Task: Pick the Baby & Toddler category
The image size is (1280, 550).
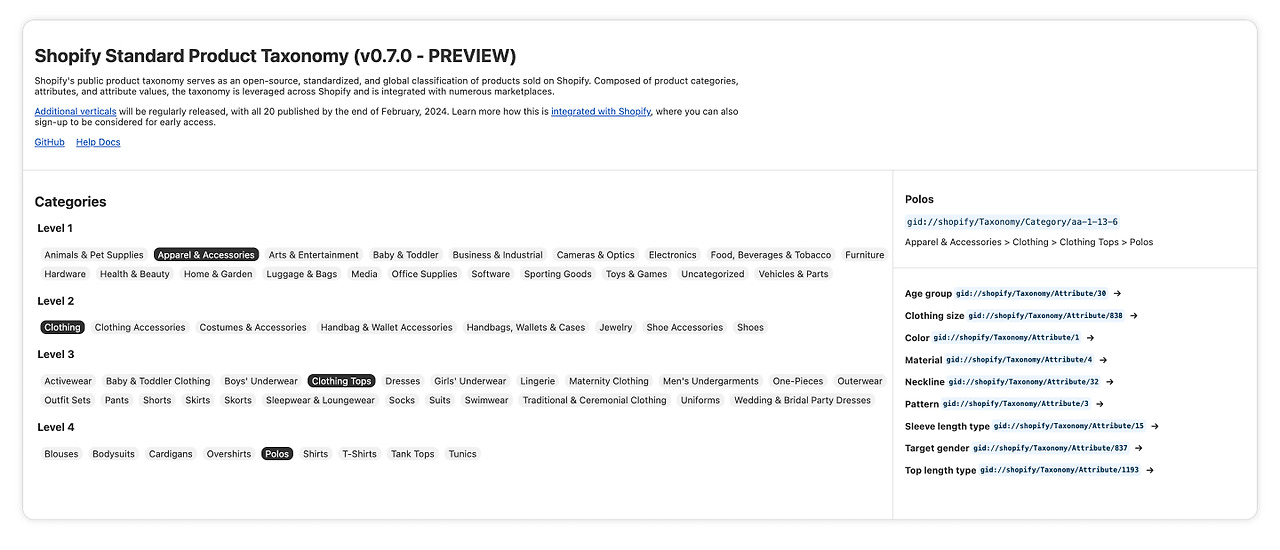Action: [405, 255]
